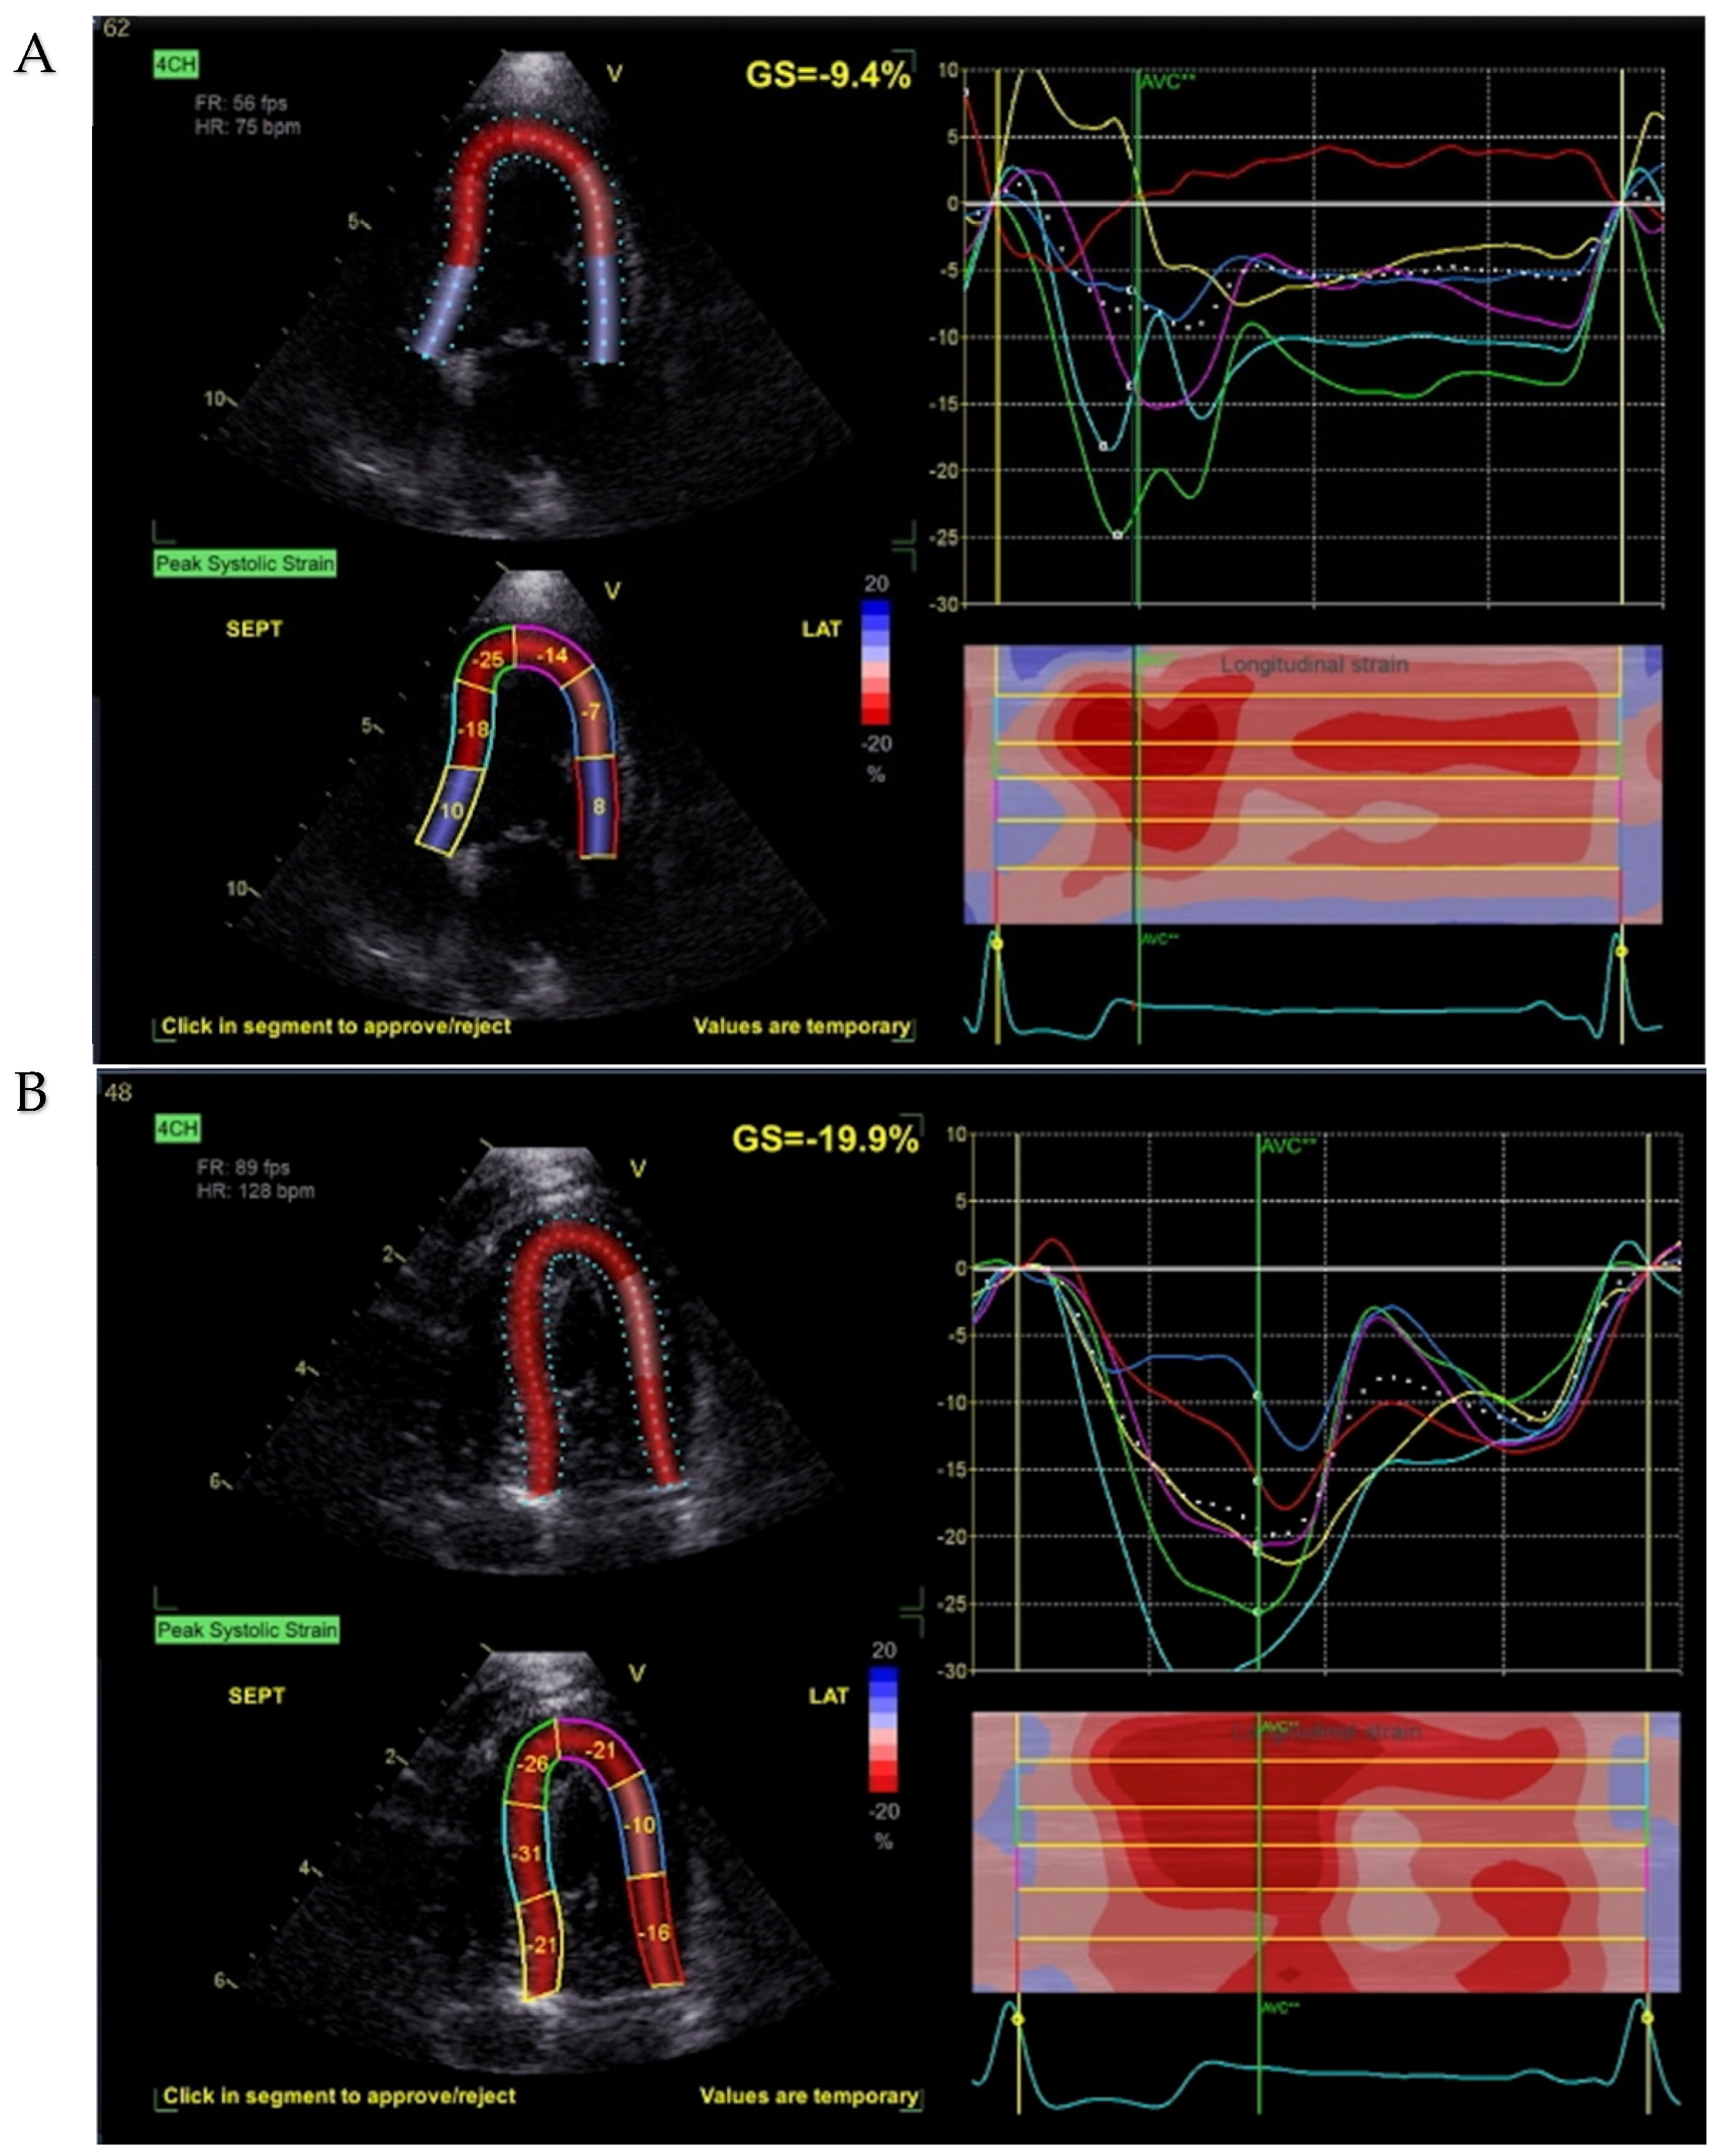The height and width of the screenshot is (2156, 1720).
Task: Click the last ECG R-wave marker in panel A
Action: (x=1621, y=951)
